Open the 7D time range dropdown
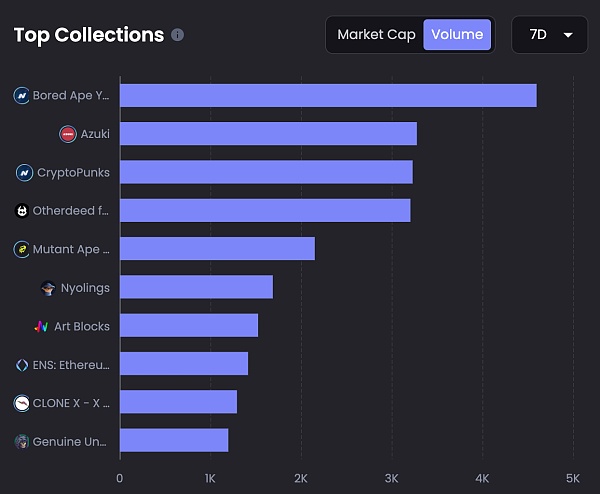Viewport: 600px width, 494px height. (x=549, y=35)
